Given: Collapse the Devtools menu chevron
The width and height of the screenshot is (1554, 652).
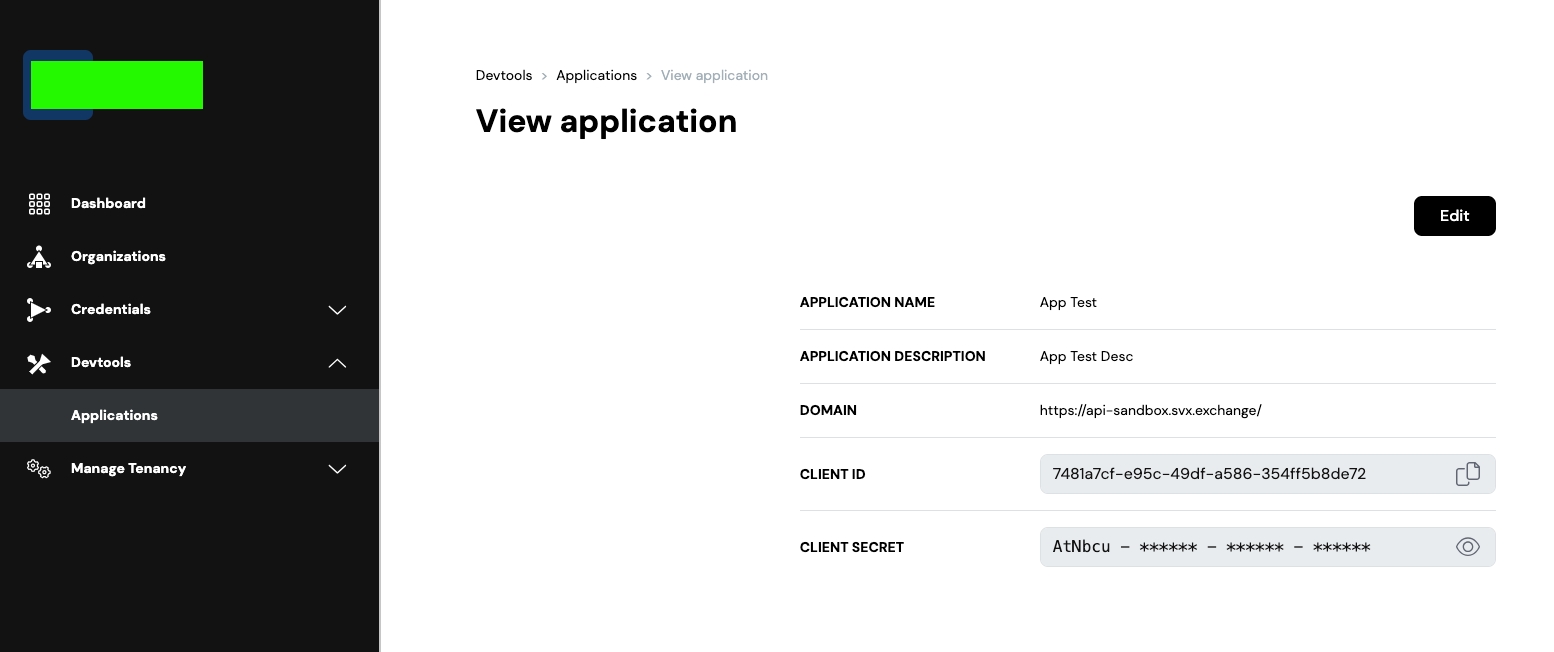Looking at the screenshot, I should pyautogui.click(x=338, y=363).
